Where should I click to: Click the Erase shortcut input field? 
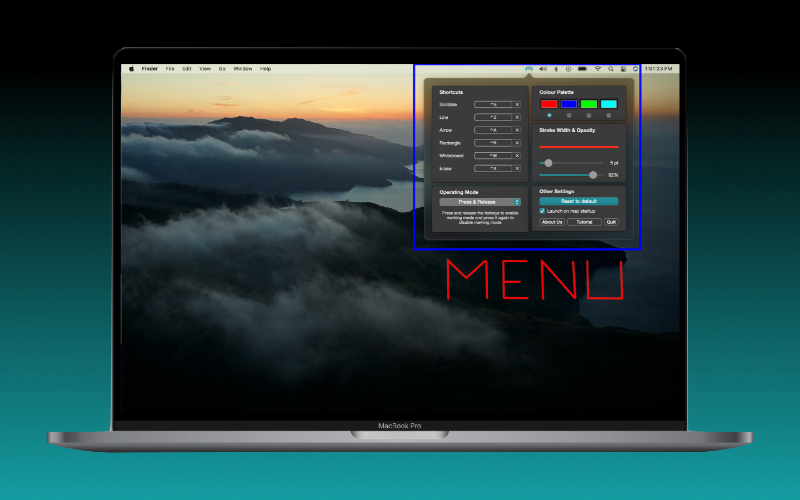pyautogui.click(x=493, y=168)
